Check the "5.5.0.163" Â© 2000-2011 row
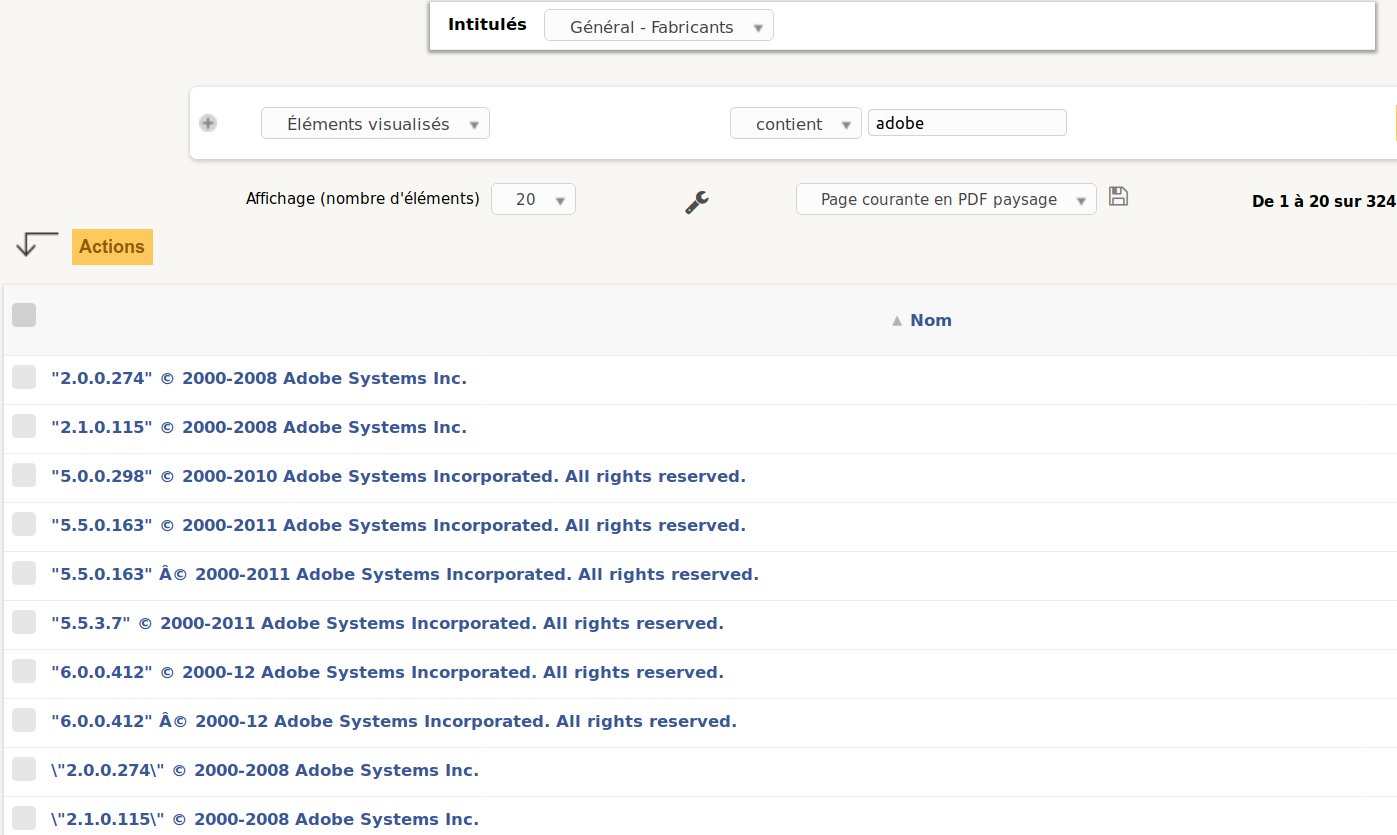Screen dimensions: 1397x835 coord(24,573)
